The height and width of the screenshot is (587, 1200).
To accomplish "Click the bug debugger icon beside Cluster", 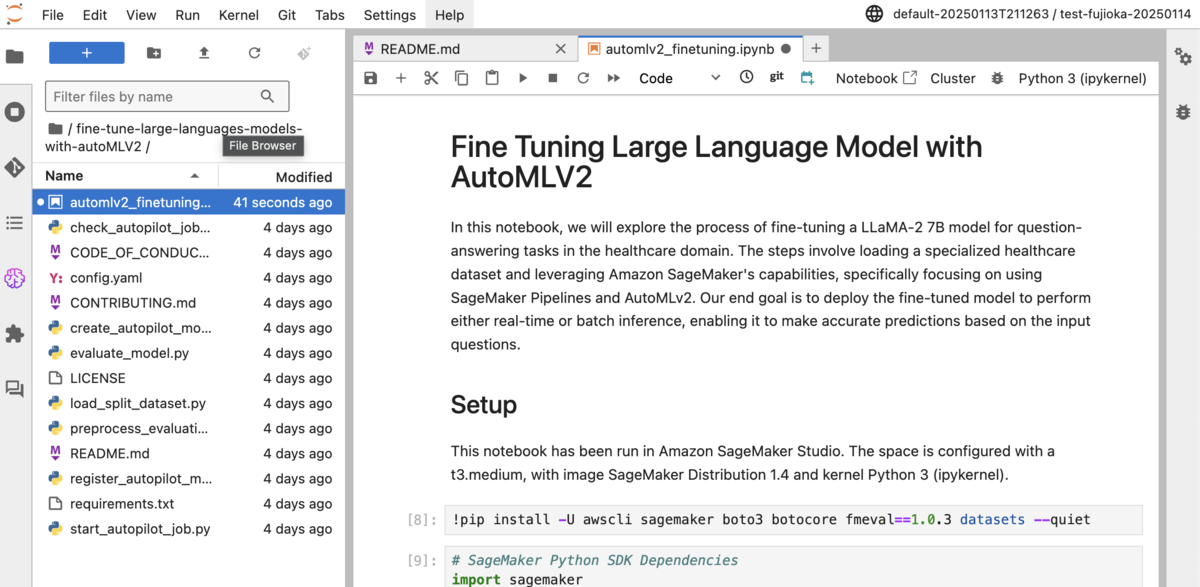I will 997,78.
